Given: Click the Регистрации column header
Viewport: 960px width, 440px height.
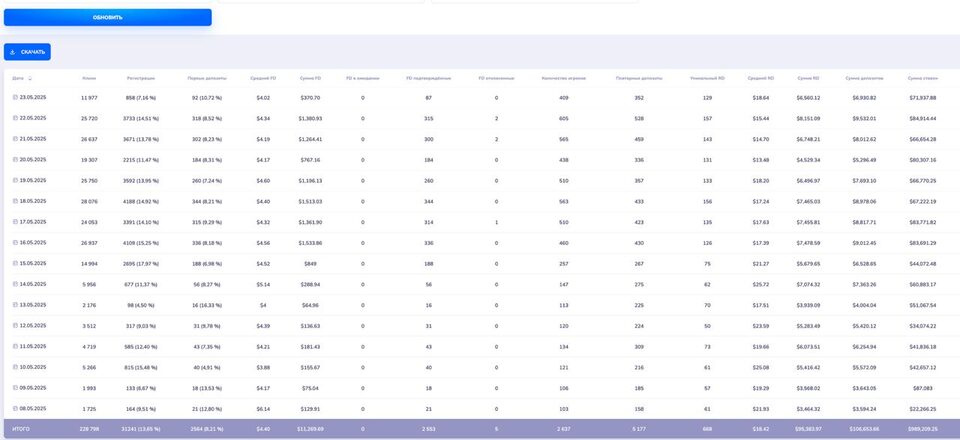Looking at the screenshot, I should [141, 78].
